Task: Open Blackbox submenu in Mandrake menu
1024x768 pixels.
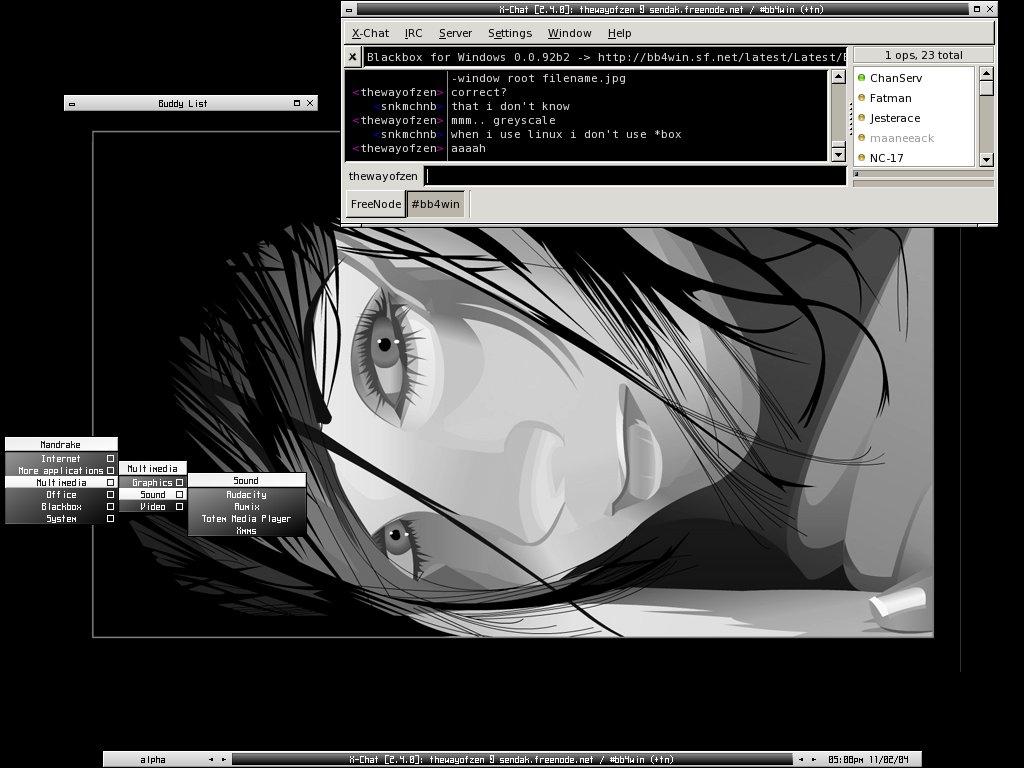Action: [61, 507]
